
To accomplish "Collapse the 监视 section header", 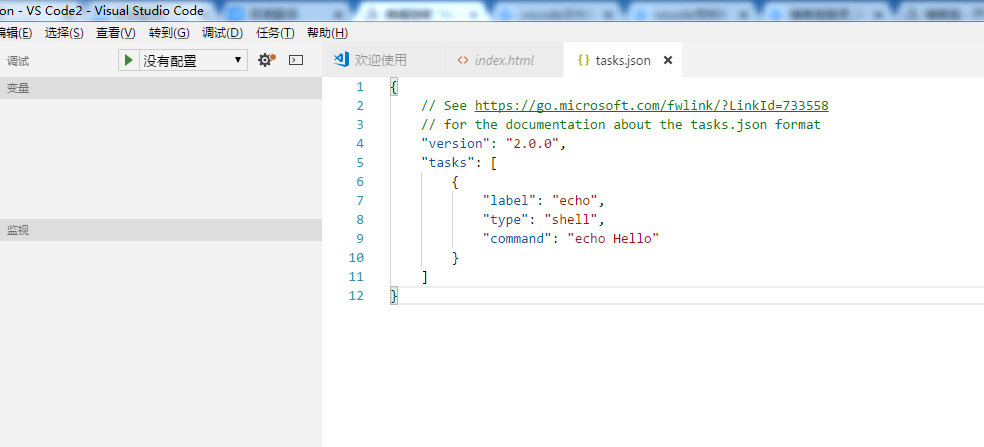I will tap(161, 230).
